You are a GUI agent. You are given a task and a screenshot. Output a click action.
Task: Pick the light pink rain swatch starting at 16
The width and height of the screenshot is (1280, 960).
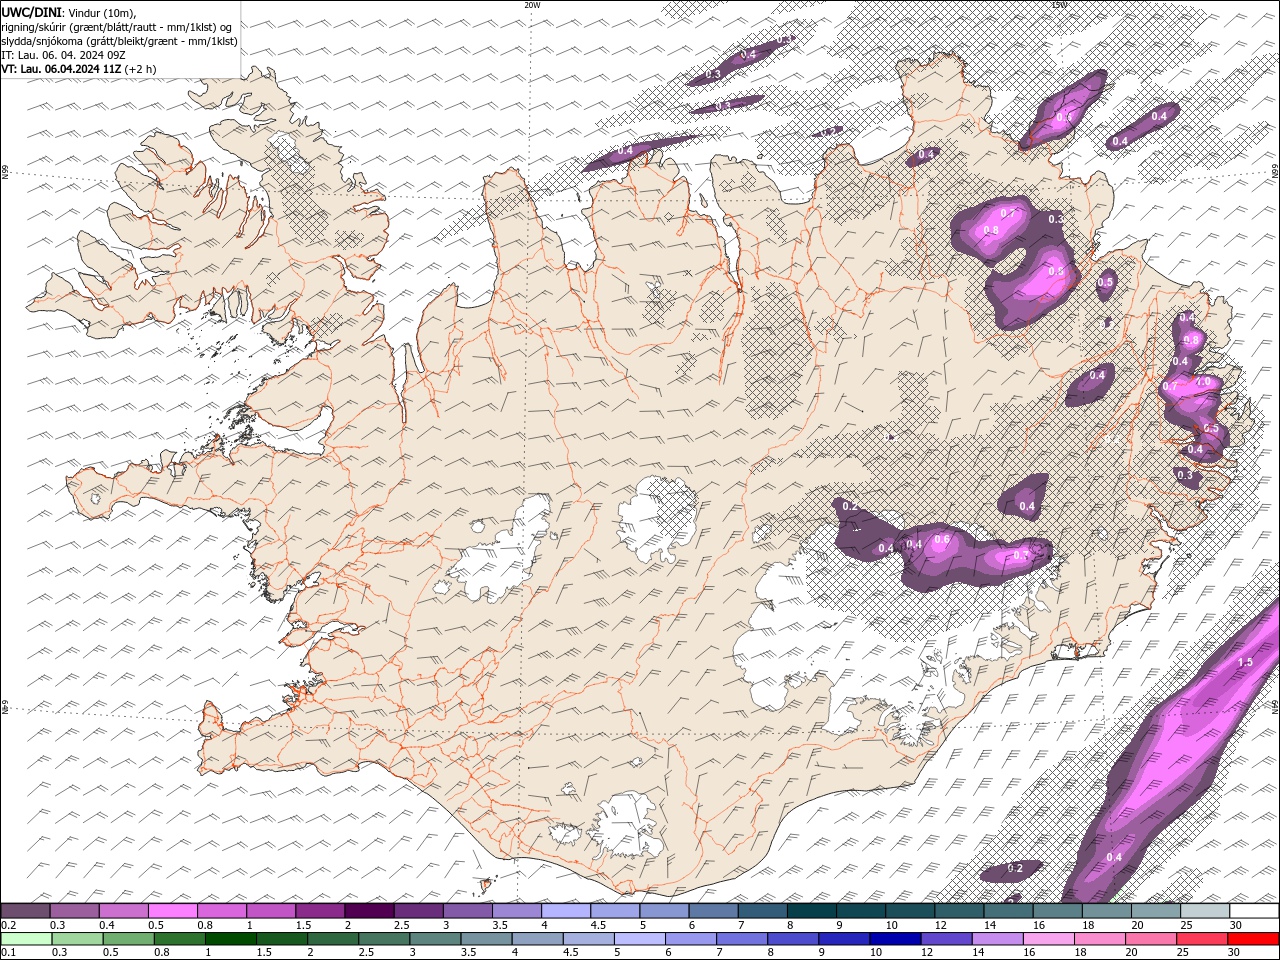click(1048, 939)
